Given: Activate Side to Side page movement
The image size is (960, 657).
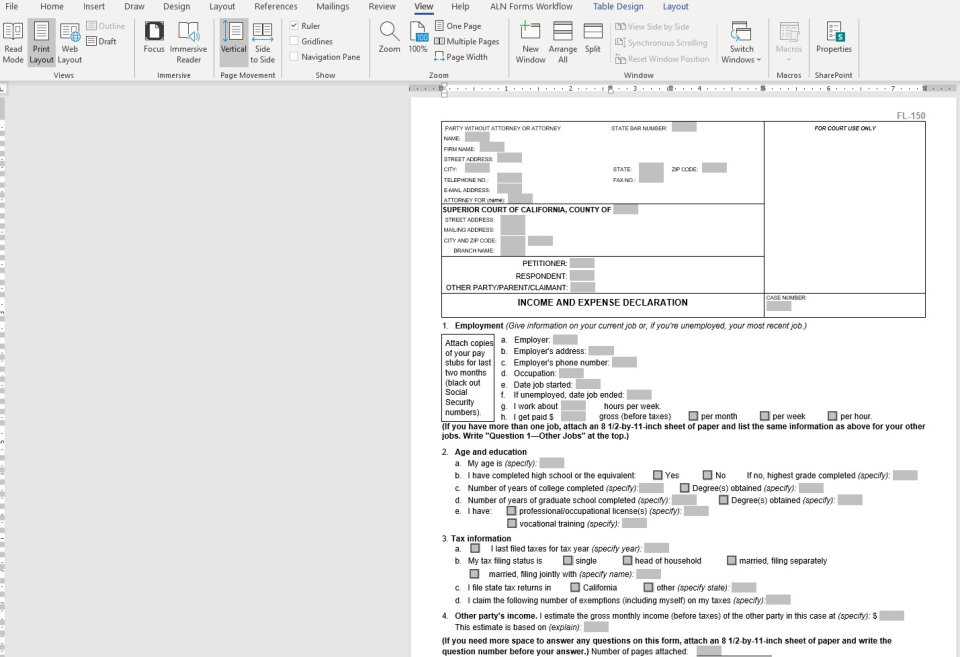Looking at the screenshot, I should tap(263, 41).
